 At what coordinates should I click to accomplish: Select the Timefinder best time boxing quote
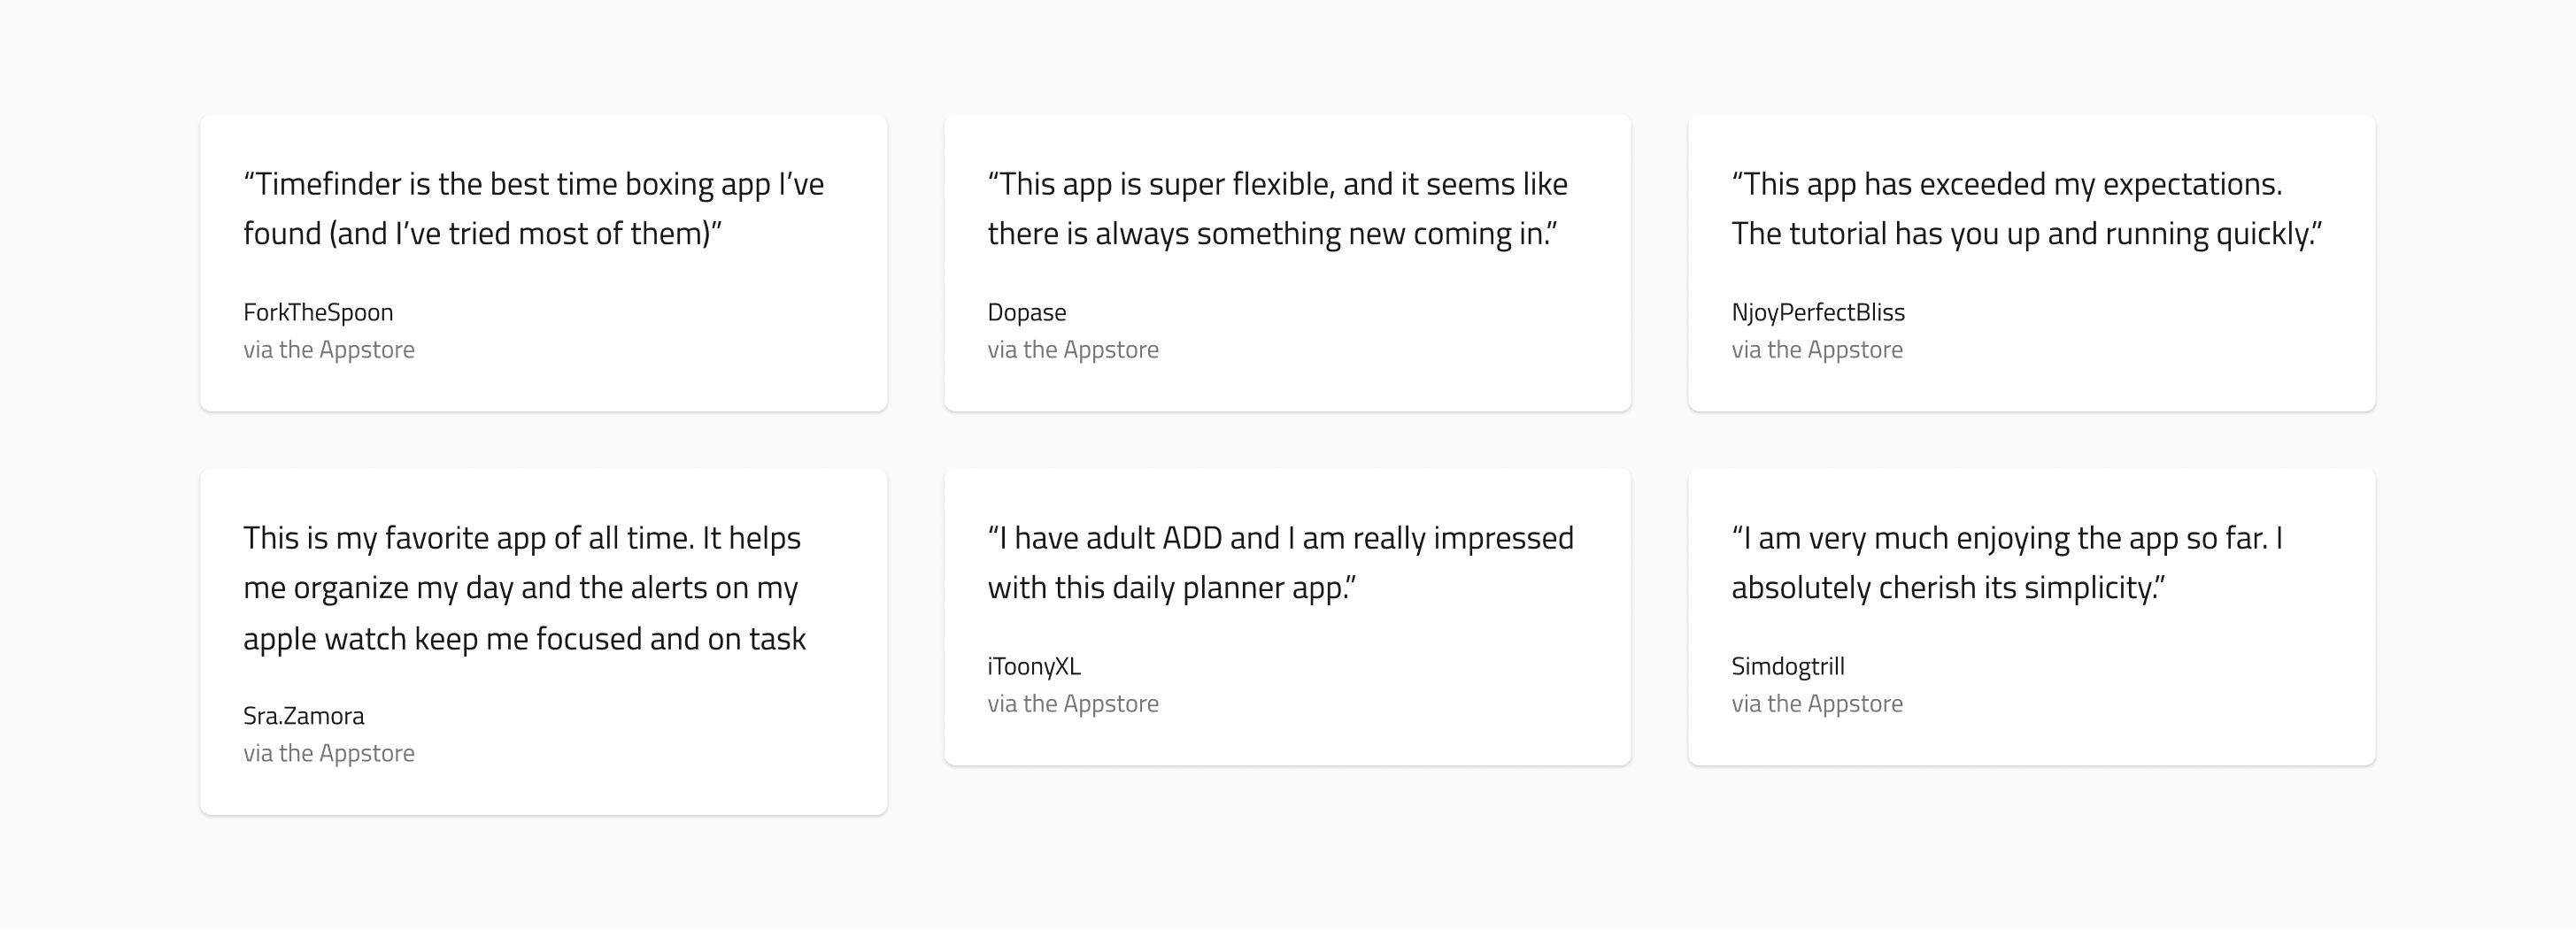[534, 208]
